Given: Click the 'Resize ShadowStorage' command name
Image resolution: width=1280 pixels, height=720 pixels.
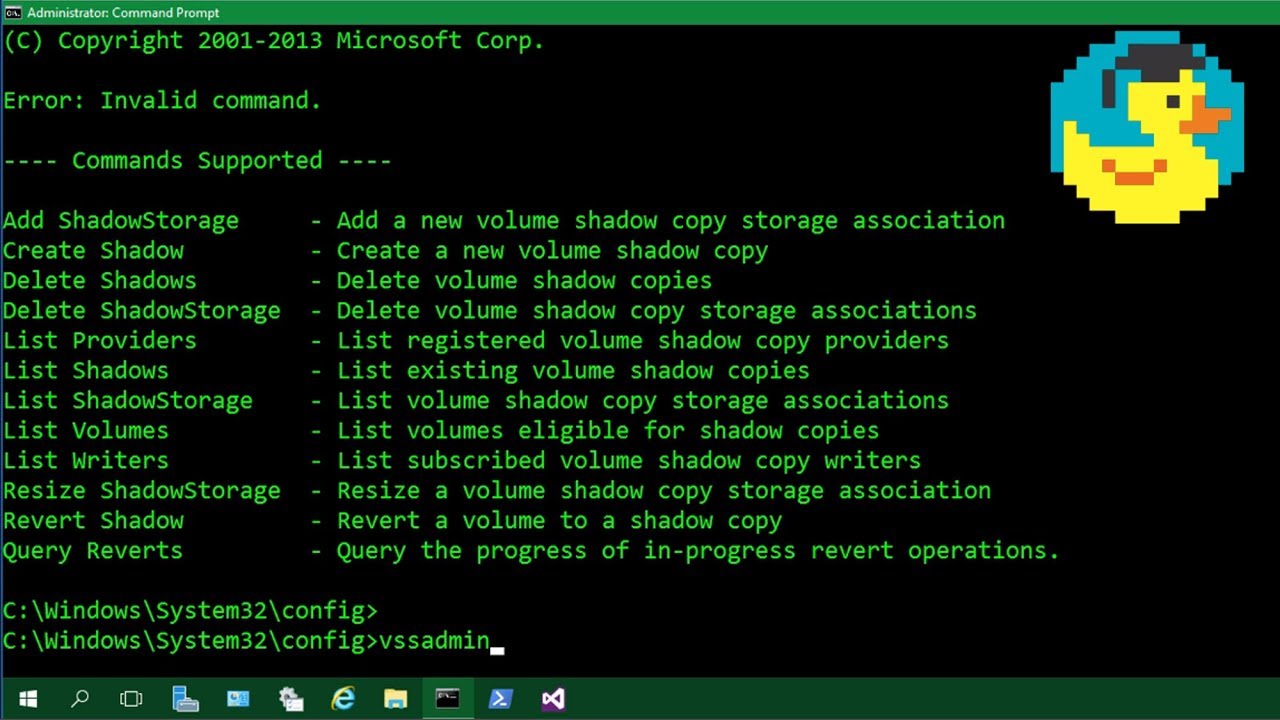Looking at the screenshot, I should pos(142,490).
